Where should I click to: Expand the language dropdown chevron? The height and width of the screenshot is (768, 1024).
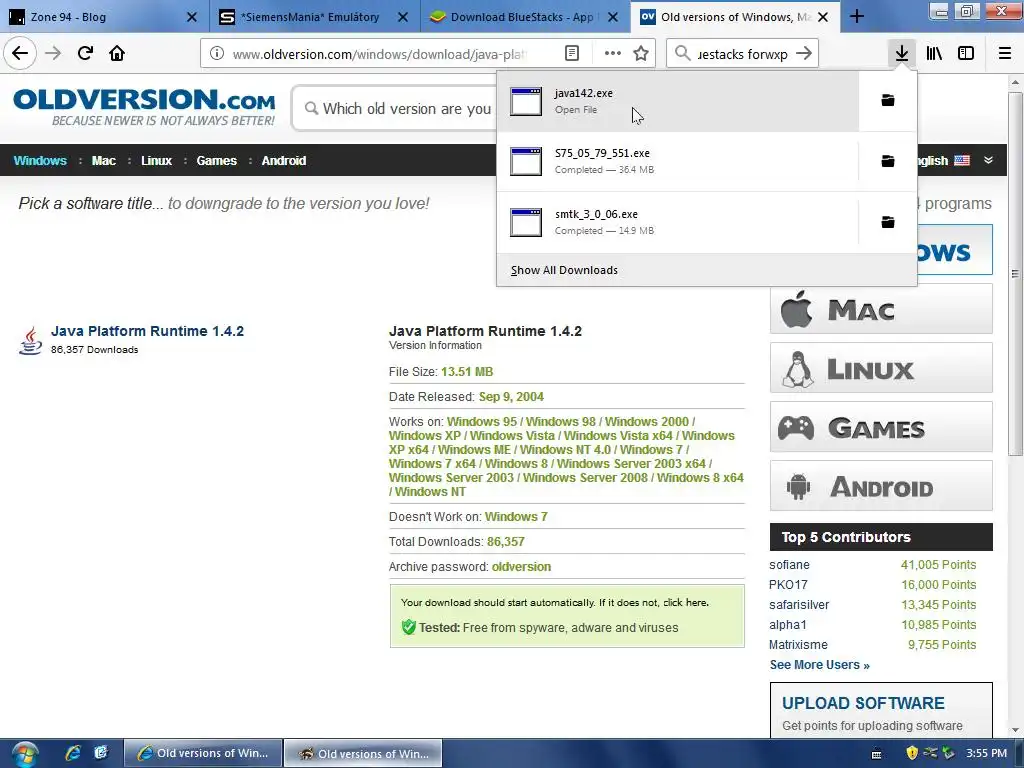989,160
